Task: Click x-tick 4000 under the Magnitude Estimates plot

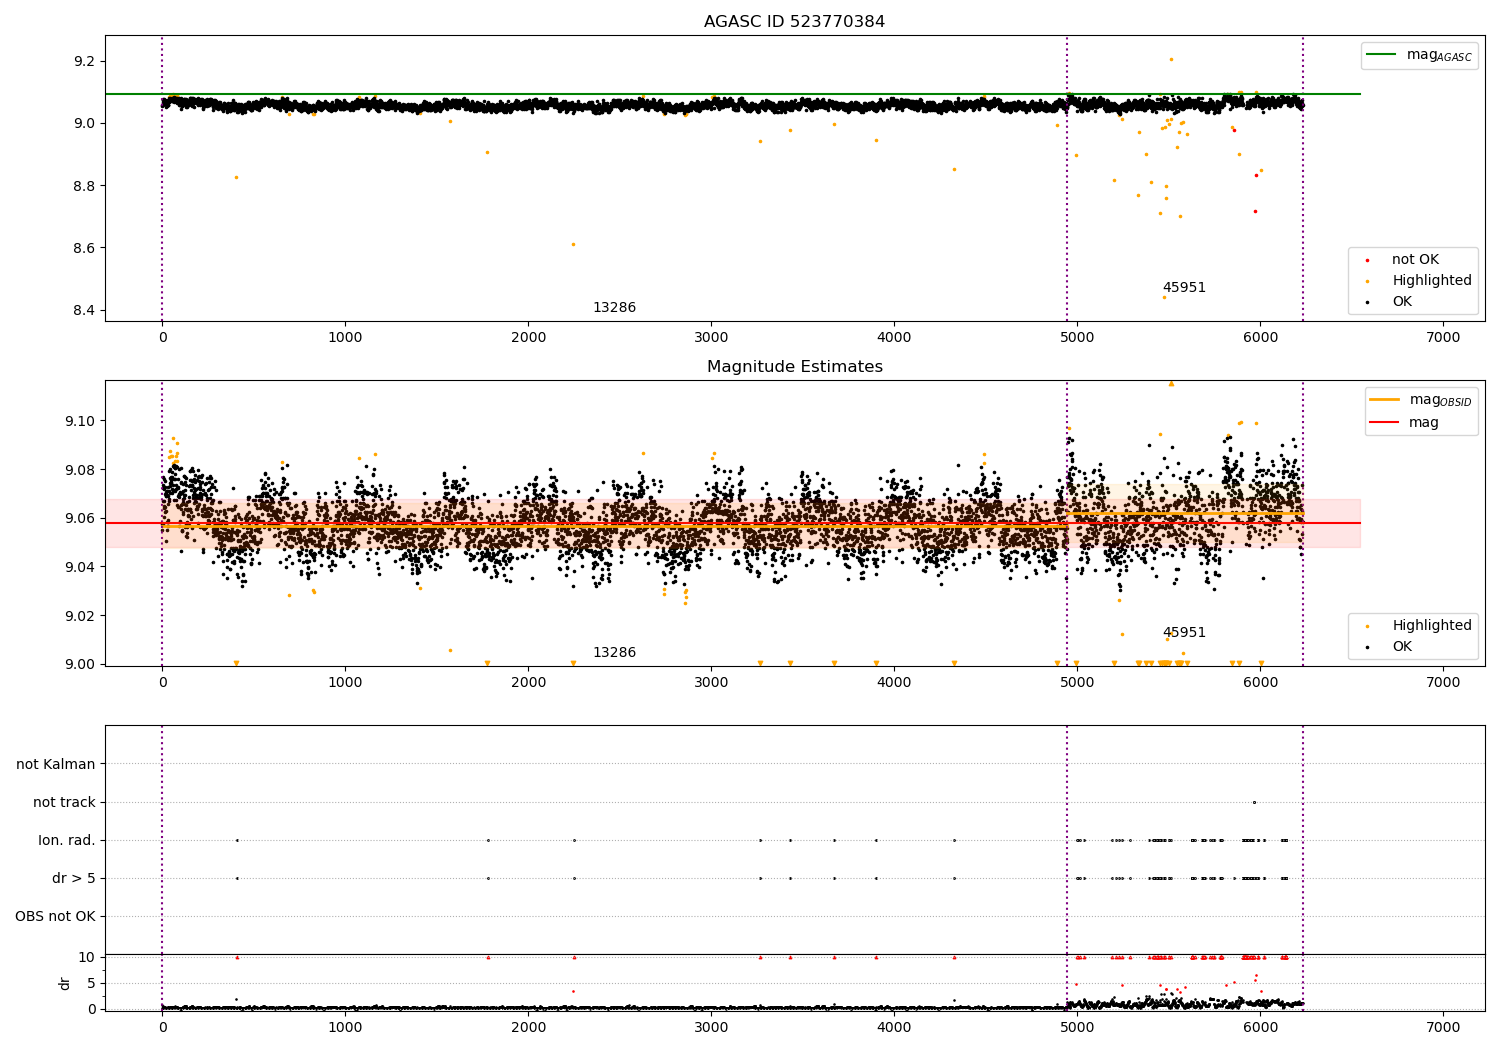Action: point(894,683)
